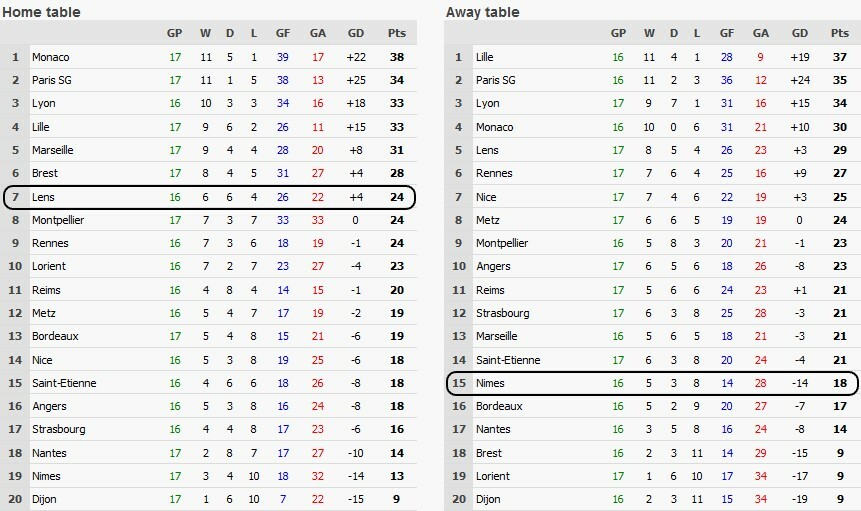Click Strasbourg in the Away table

pyautogui.click(x=503, y=313)
